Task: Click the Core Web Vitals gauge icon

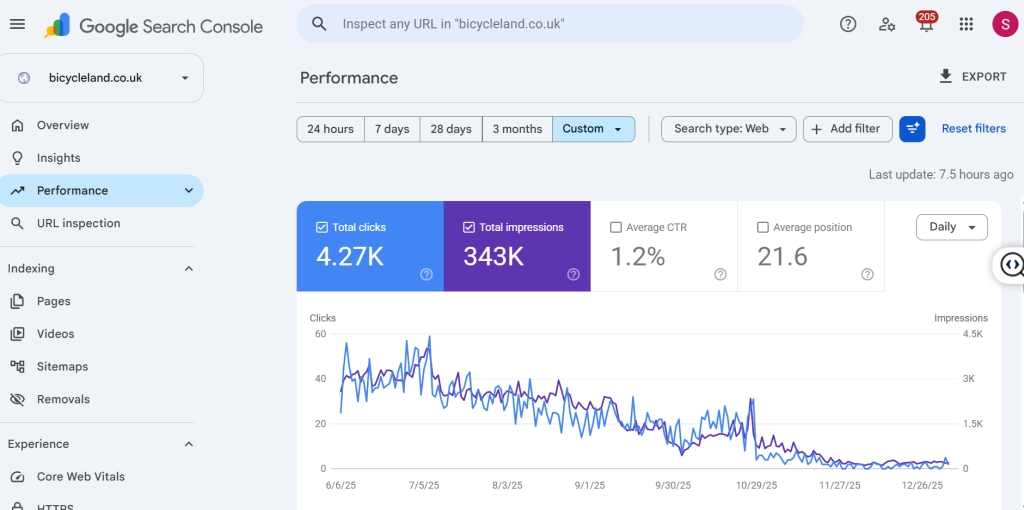Action: (18, 477)
